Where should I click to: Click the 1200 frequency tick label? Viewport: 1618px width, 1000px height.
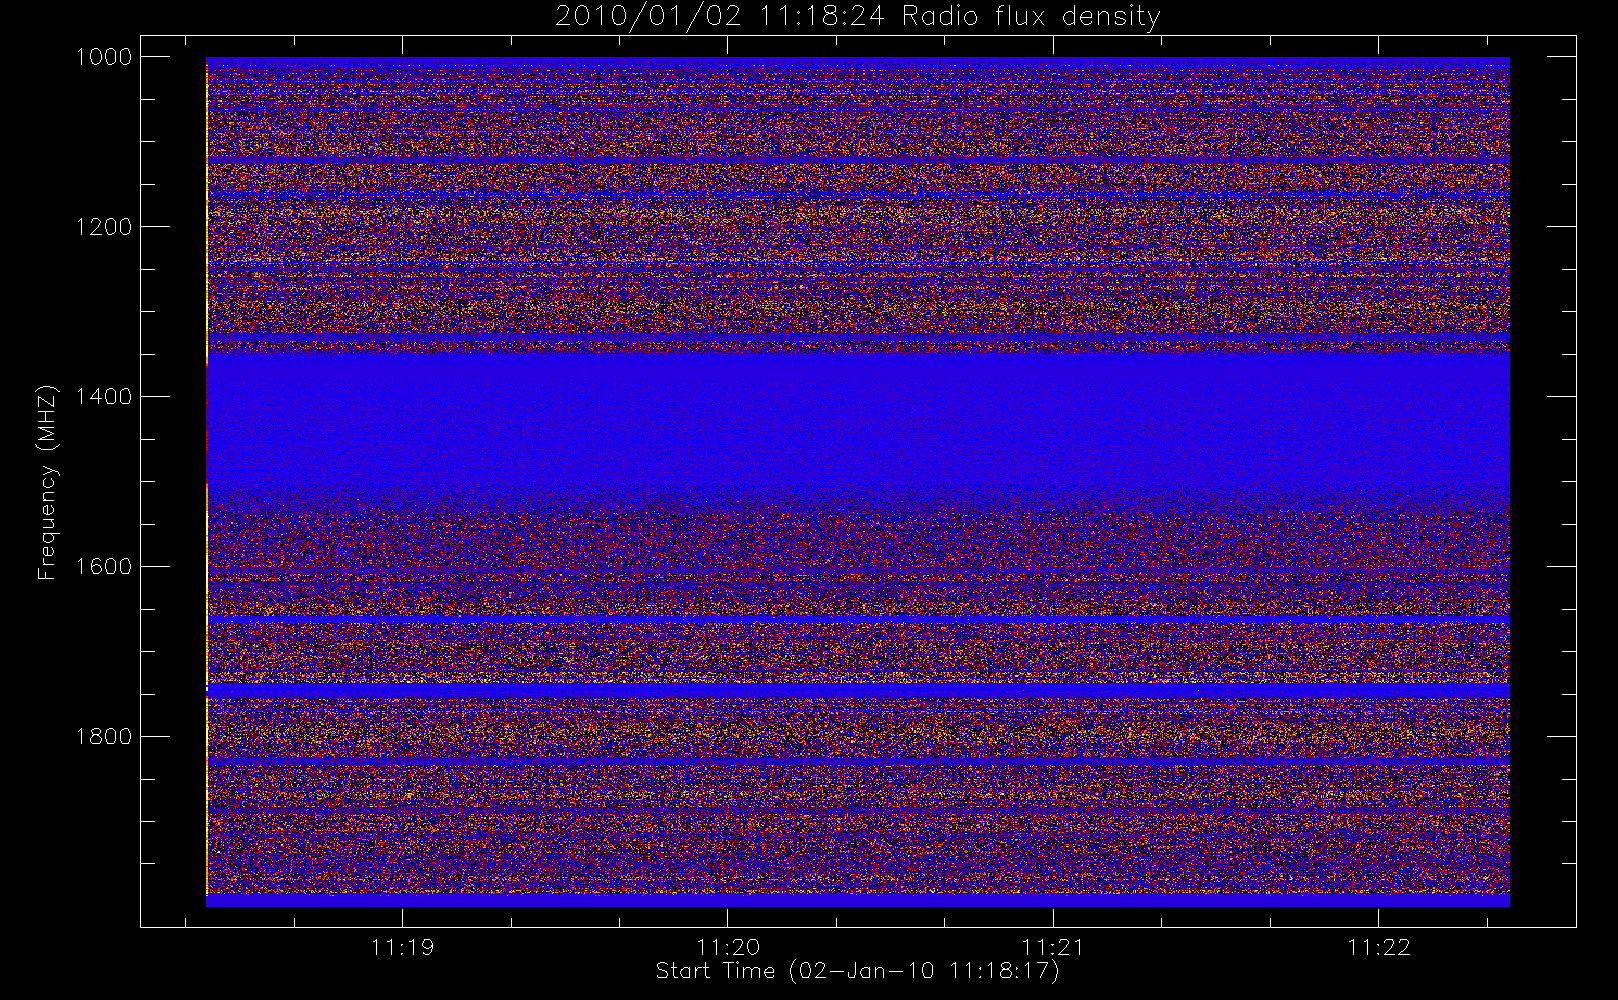(104, 227)
